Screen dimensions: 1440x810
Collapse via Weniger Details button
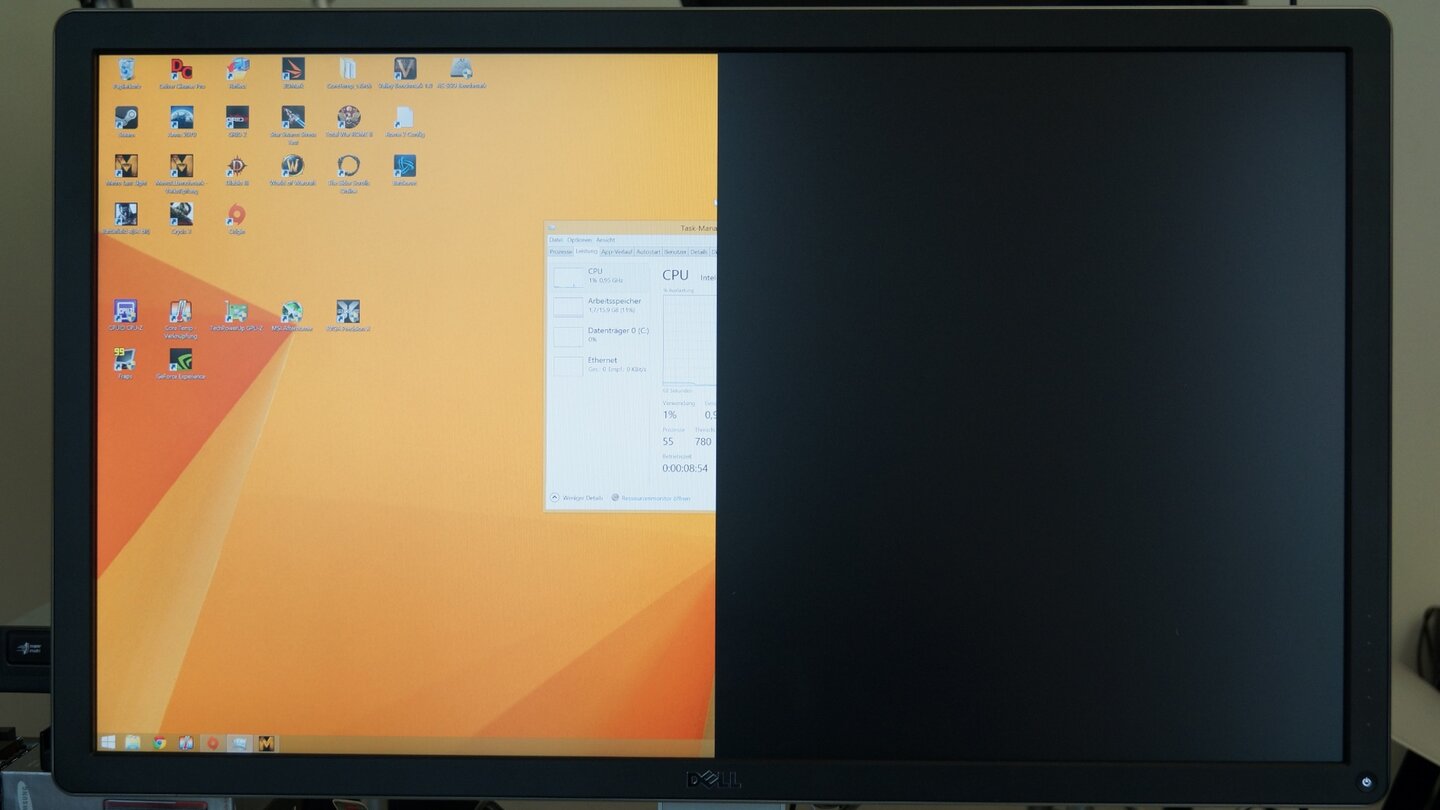[577, 497]
